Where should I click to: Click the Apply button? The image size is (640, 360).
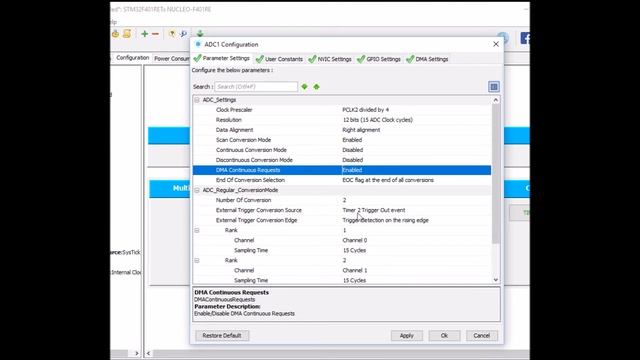407,336
